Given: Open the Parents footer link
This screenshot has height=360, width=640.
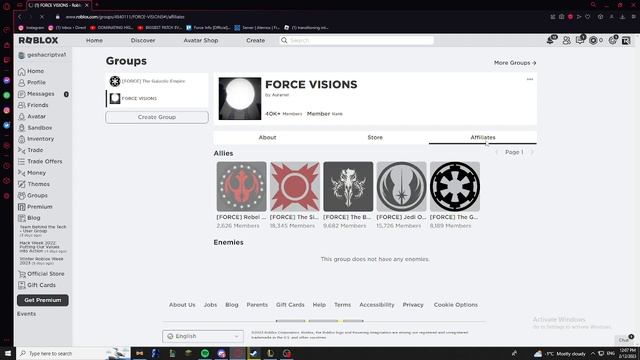Looking at the screenshot, I should pyautogui.click(x=257, y=305).
